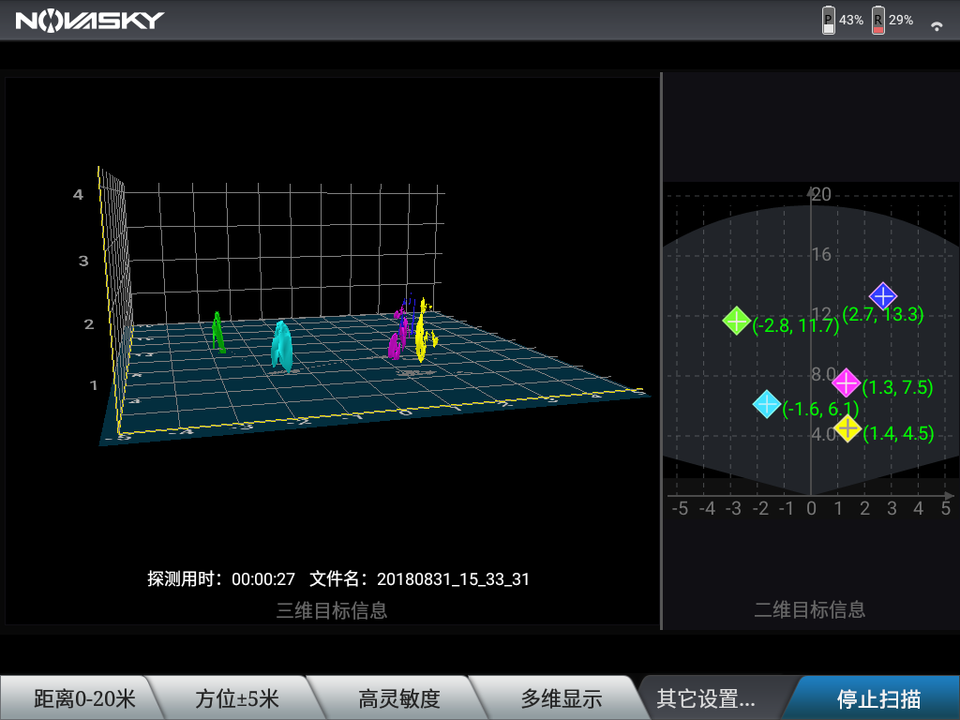Select the green target marker (-2.8, 11.7)
Viewport: 960px width, 720px height.
(x=737, y=320)
